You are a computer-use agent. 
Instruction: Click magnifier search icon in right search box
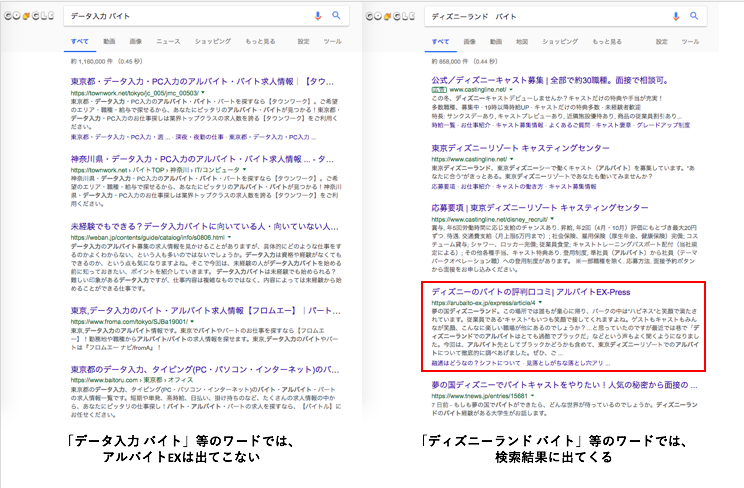click(694, 16)
